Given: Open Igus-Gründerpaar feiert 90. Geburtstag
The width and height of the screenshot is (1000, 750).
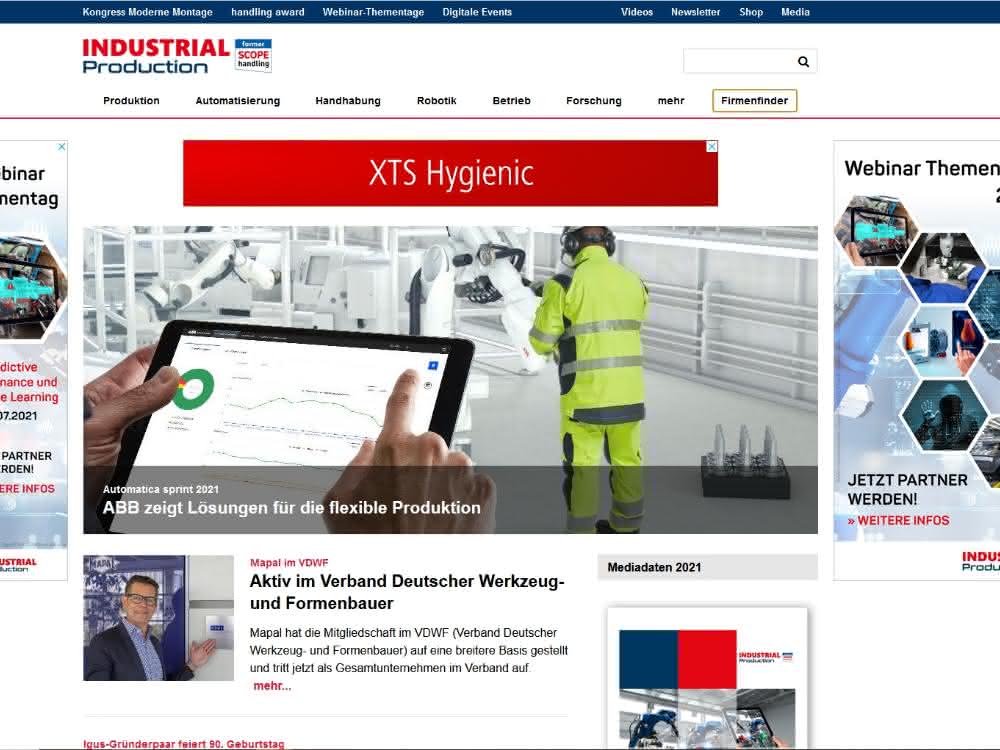Looking at the screenshot, I should [184, 744].
